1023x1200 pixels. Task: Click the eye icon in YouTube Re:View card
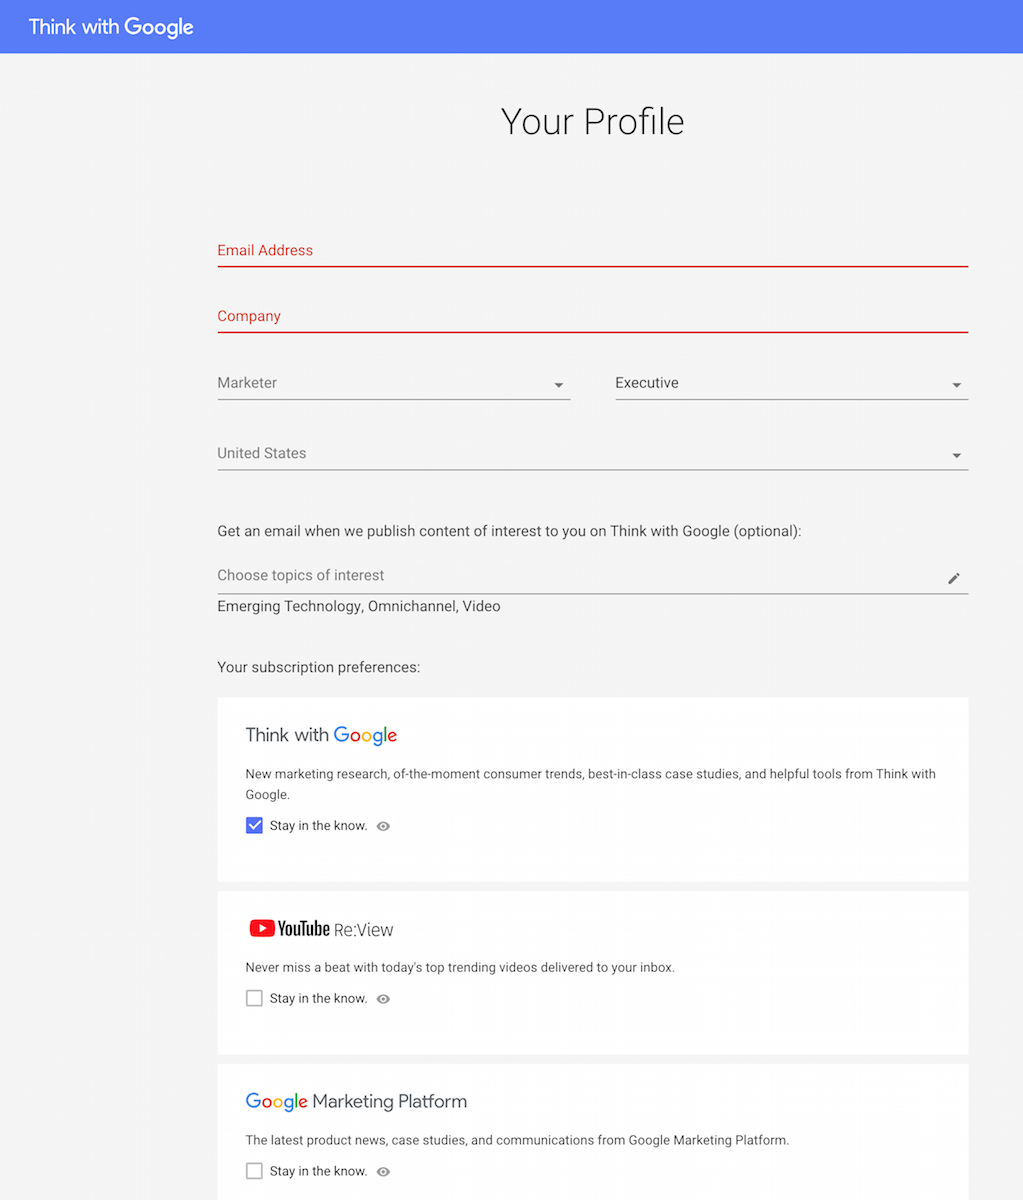click(x=383, y=999)
